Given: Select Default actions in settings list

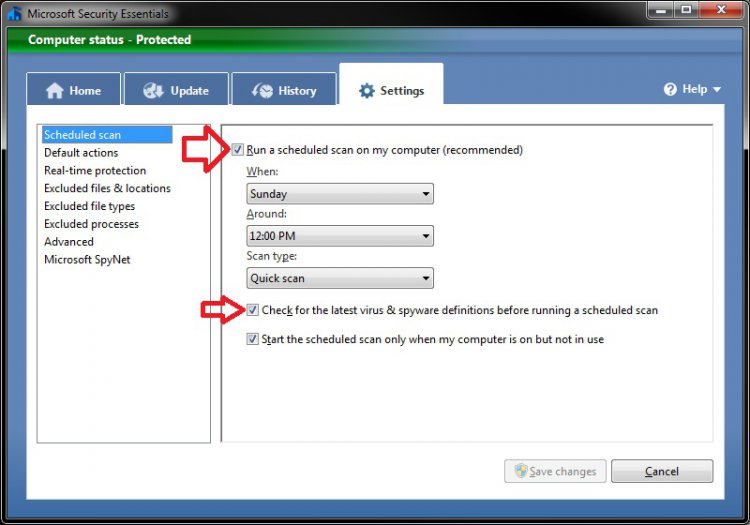Looking at the screenshot, I should click(81, 153).
